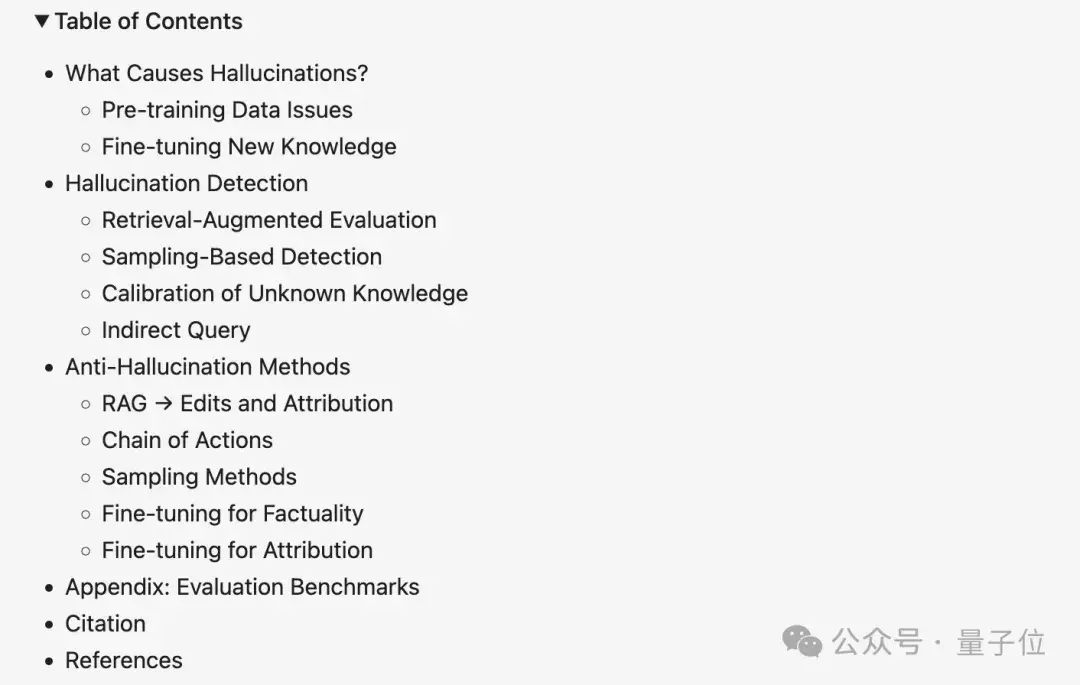The height and width of the screenshot is (685, 1080).
Task: Open Appendix: Evaluation Benchmarks
Action: tap(242, 587)
